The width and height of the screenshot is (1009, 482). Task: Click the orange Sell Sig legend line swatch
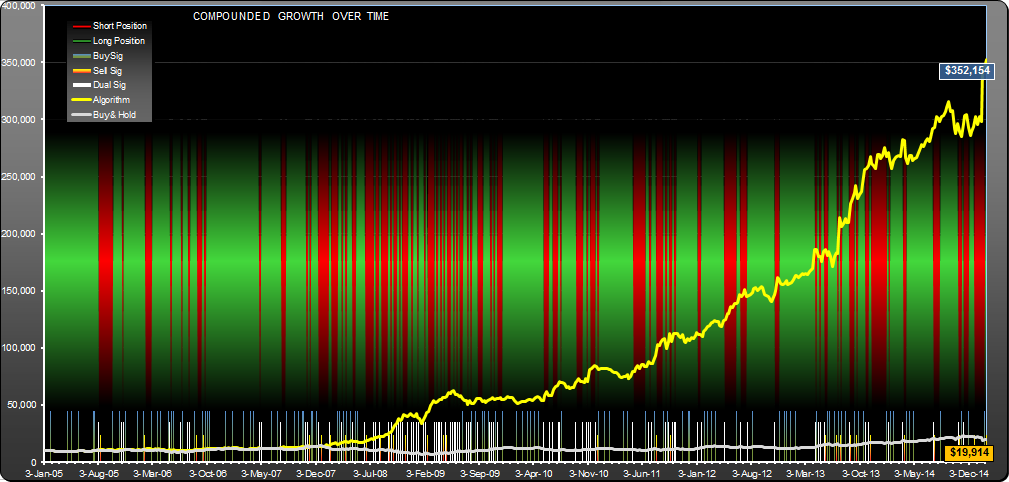(x=80, y=71)
